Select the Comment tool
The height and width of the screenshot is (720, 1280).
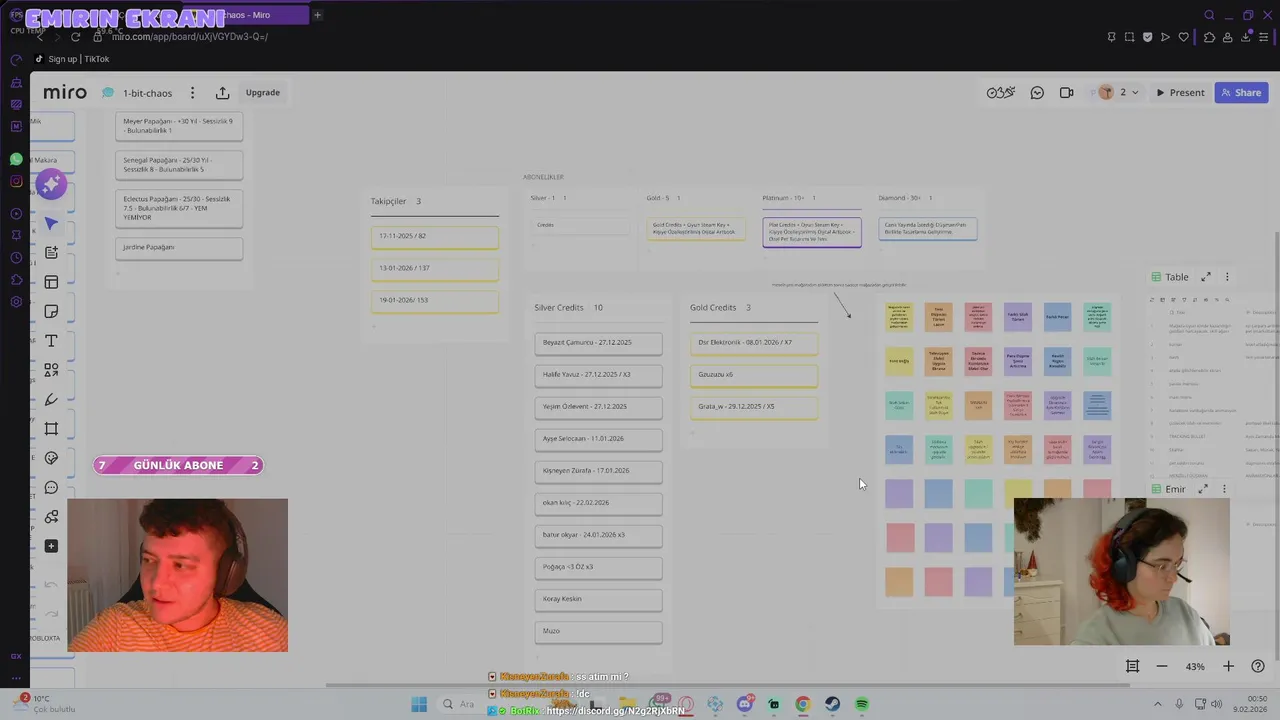[51, 488]
